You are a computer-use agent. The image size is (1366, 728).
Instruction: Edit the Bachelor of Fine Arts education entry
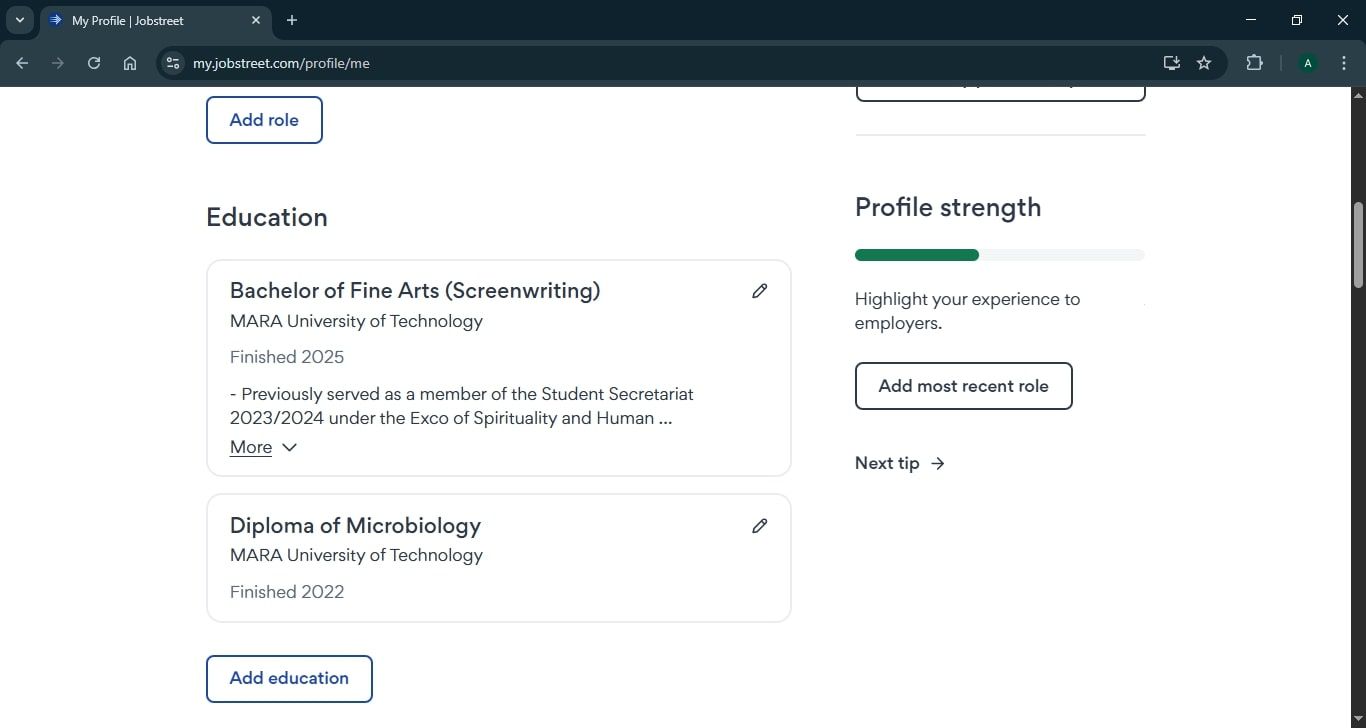coord(760,290)
